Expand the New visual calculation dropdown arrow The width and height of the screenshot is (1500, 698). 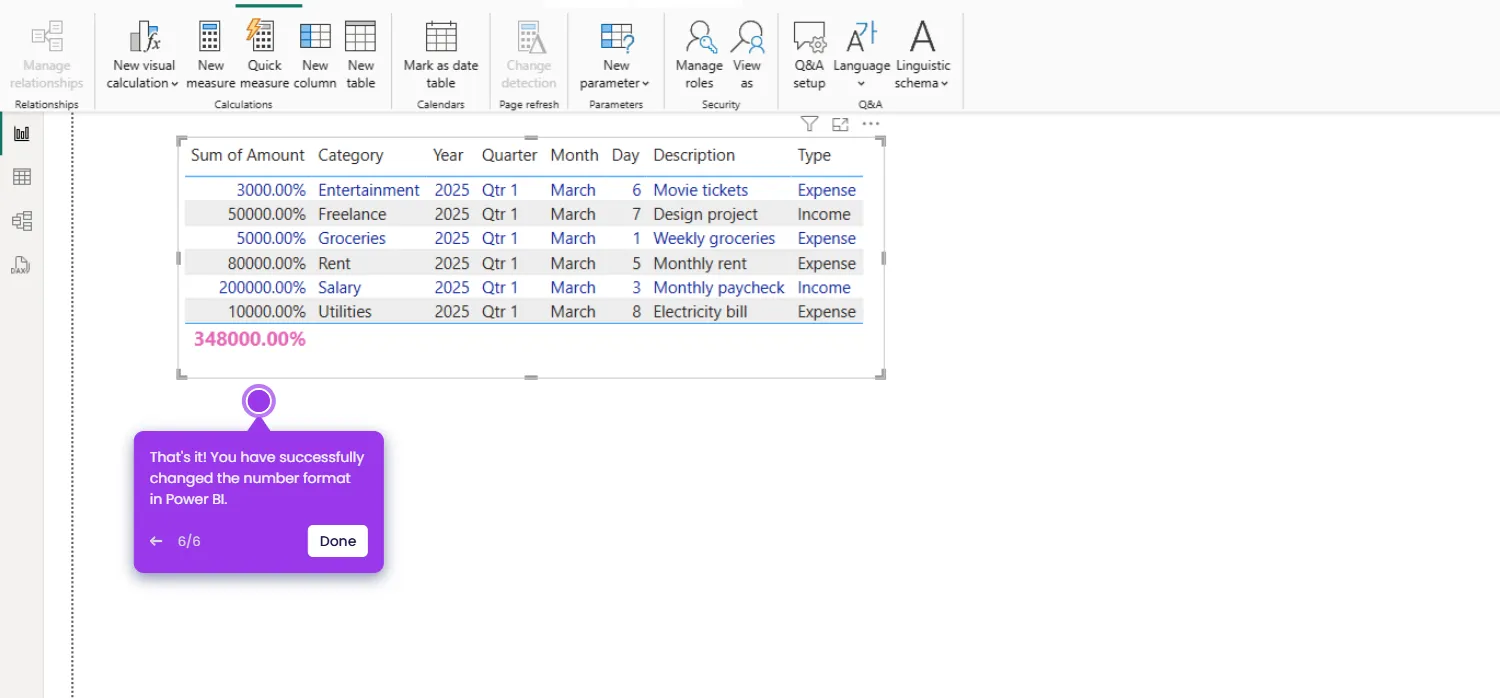174,84
